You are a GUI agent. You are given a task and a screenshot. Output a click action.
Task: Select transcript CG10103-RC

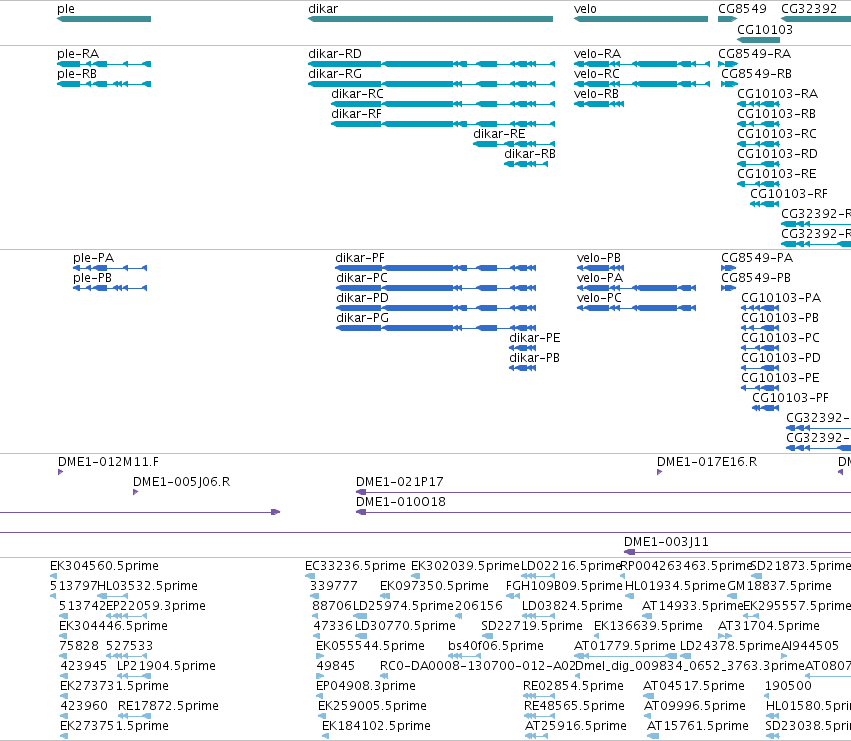(758, 144)
